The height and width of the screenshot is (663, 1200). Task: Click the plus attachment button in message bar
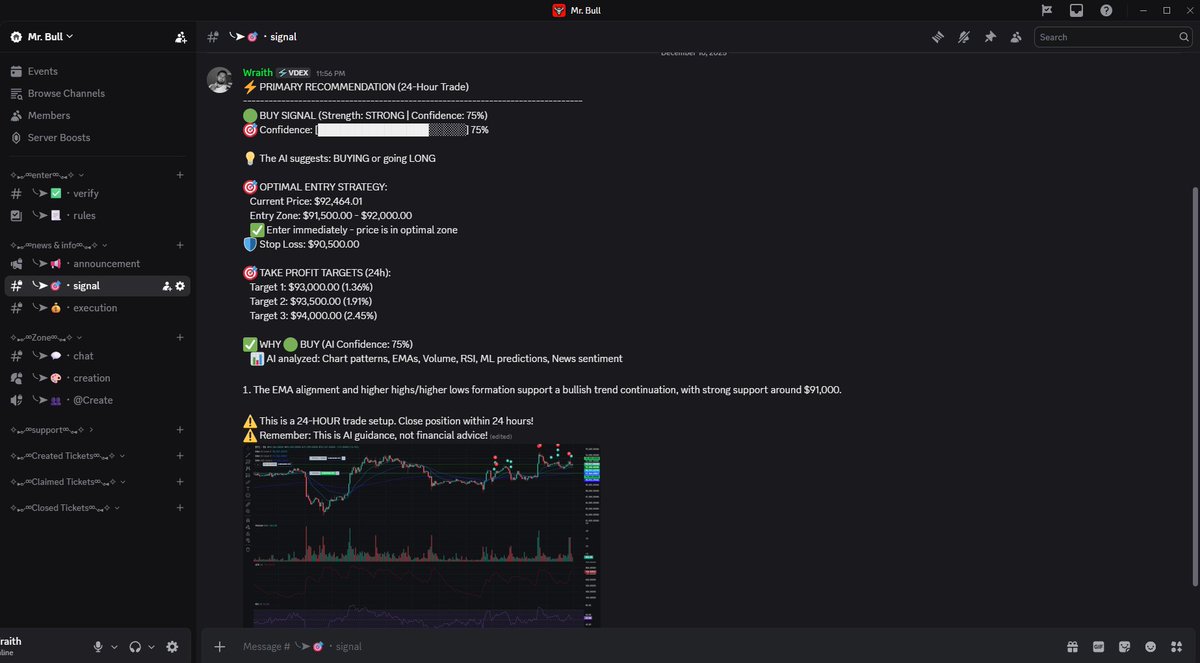[220, 646]
